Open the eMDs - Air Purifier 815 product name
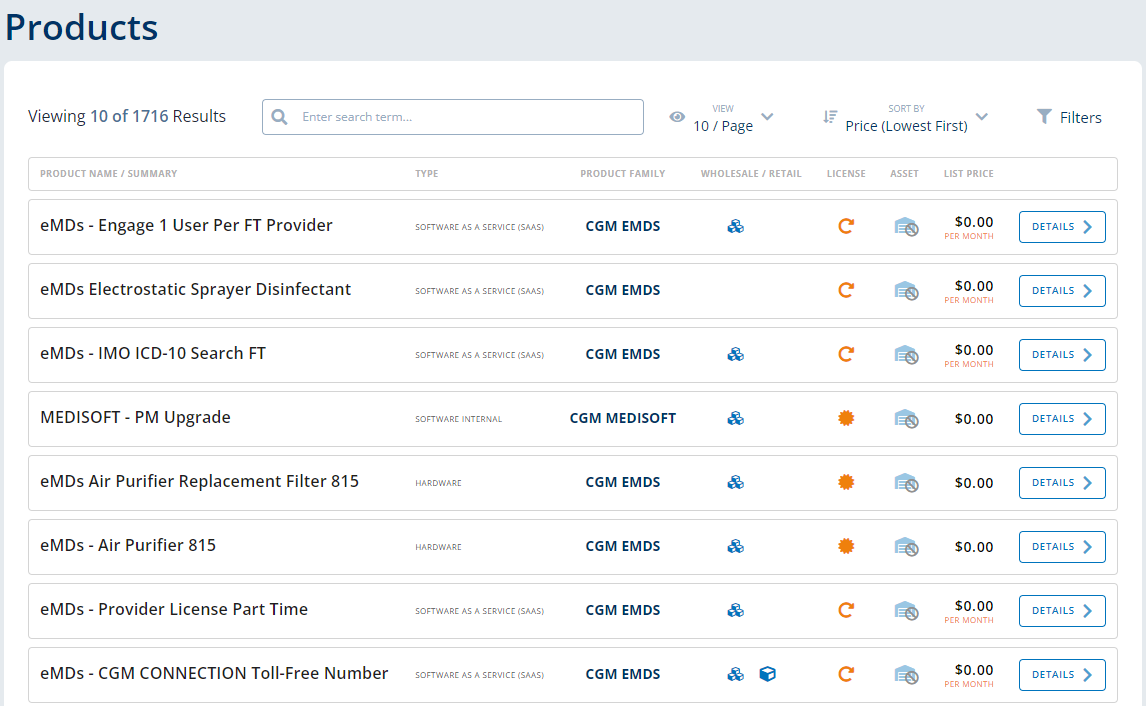 click(128, 546)
